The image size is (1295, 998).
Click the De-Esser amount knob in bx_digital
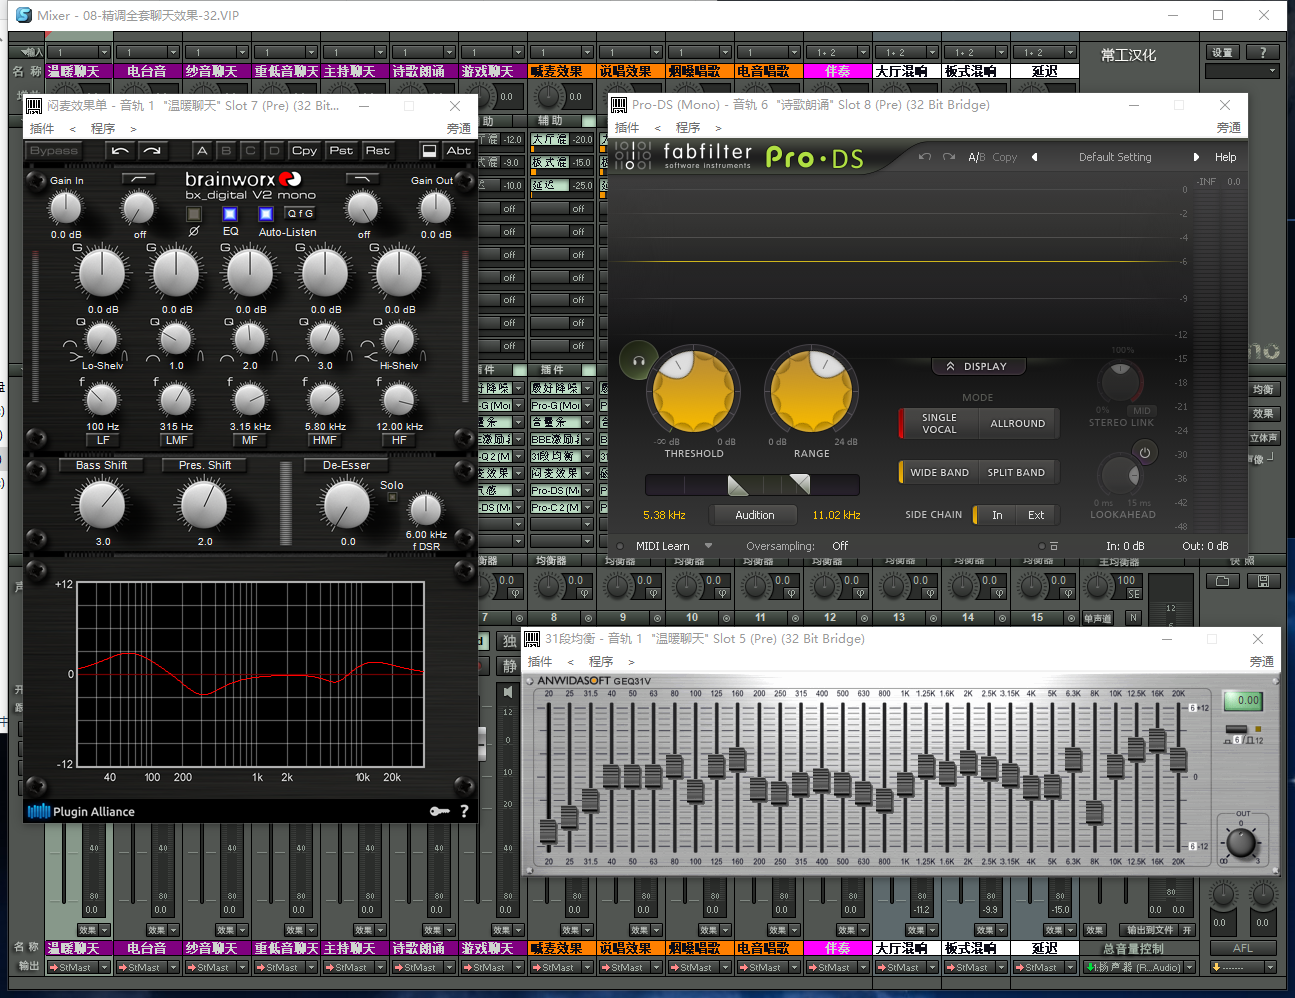tap(347, 504)
